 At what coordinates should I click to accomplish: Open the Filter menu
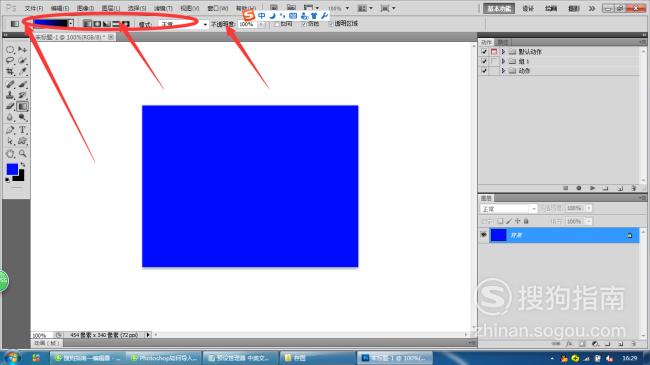tap(163, 8)
